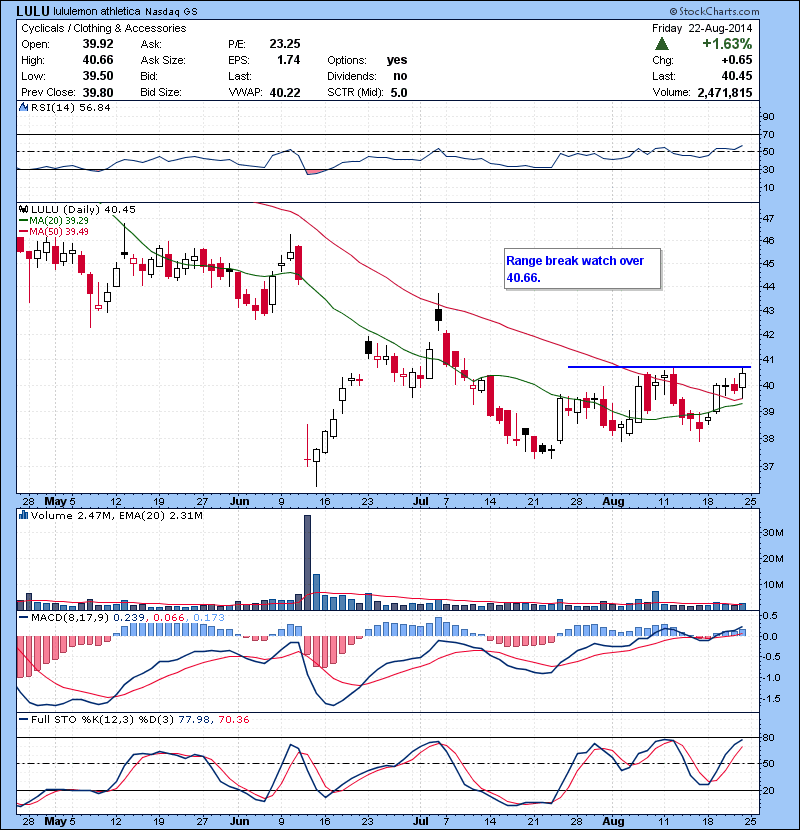Click the MA(20) 39.29 legend text

tap(59, 221)
